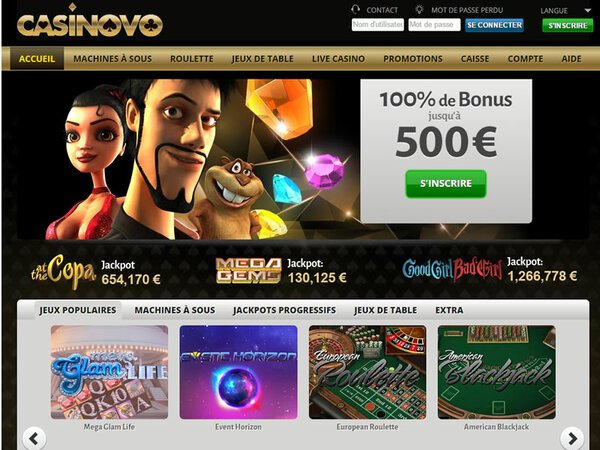Click the S'inscrire button under 500 € bonus
Image resolution: width=600 pixels, height=450 pixels.
tap(446, 184)
